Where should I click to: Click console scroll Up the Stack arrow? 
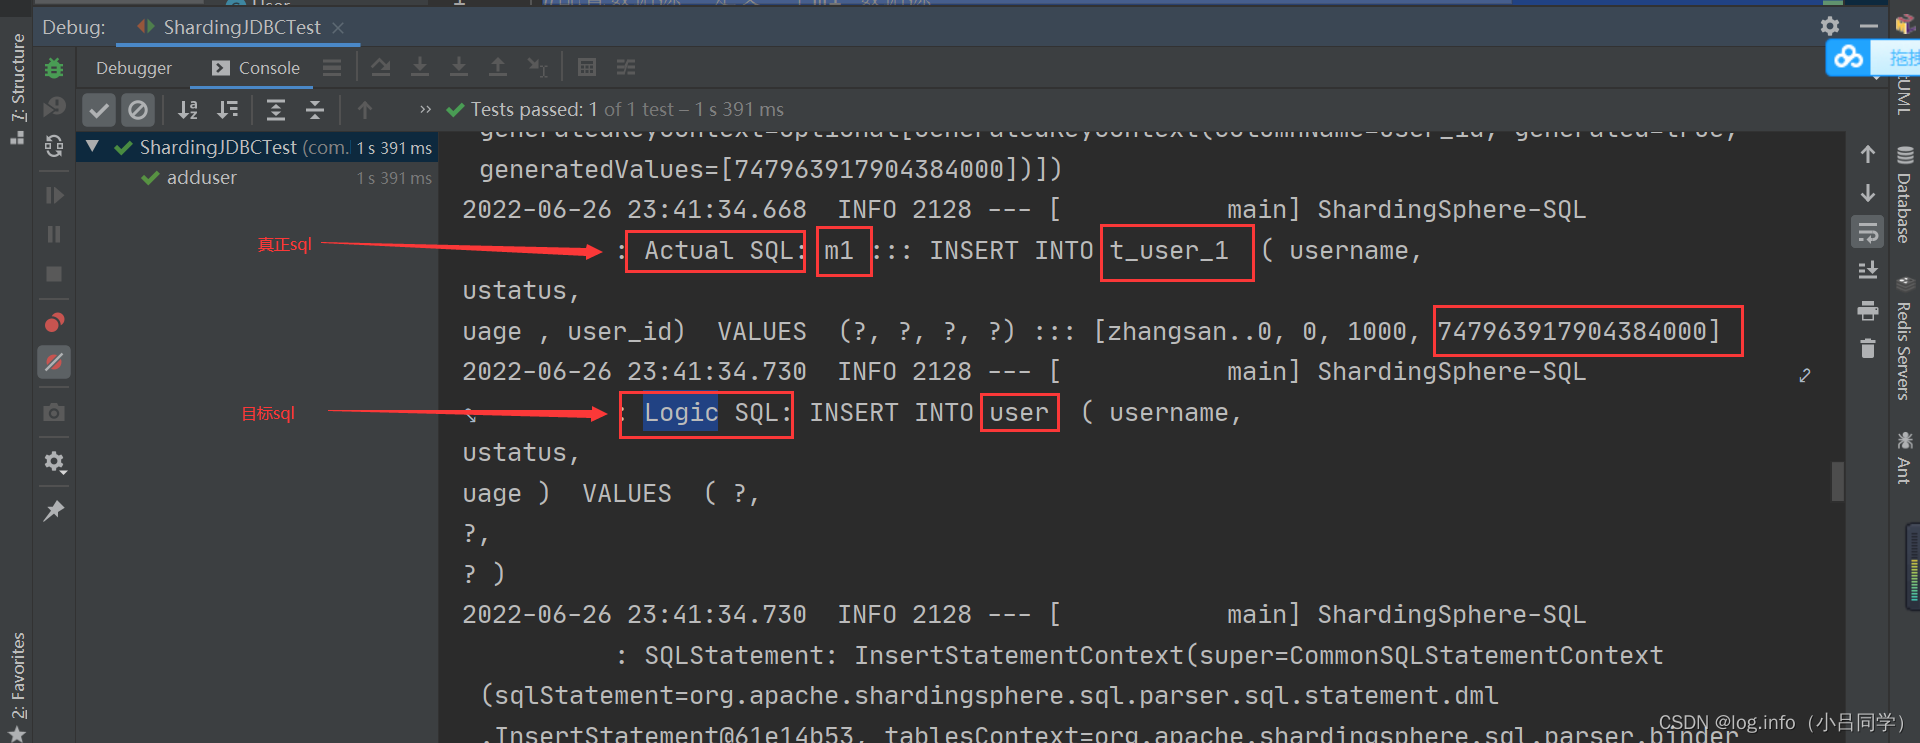pyautogui.click(x=1868, y=154)
